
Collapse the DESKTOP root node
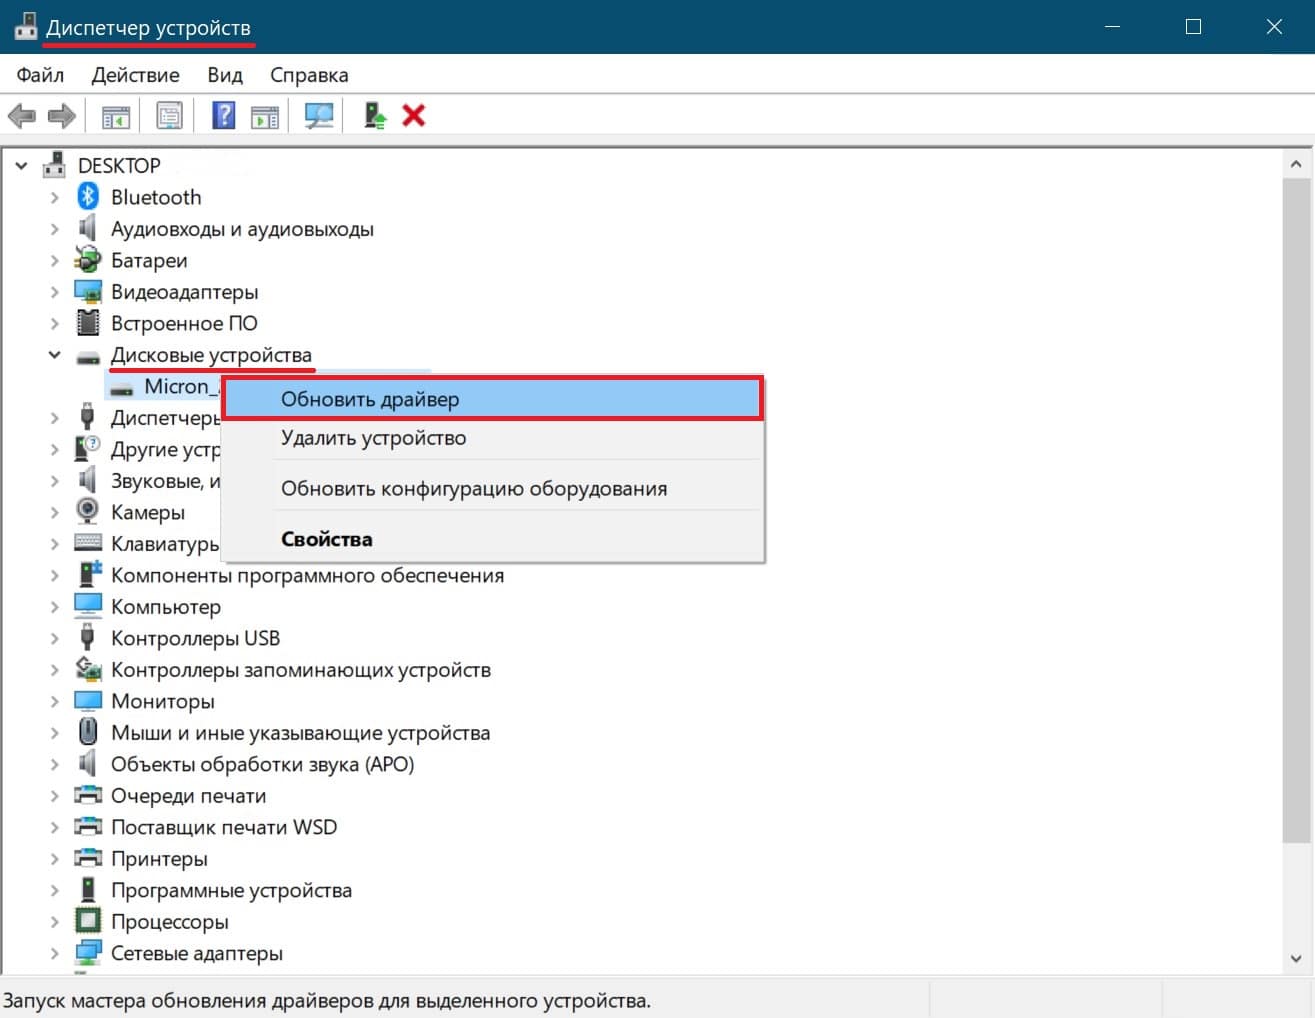[21, 165]
